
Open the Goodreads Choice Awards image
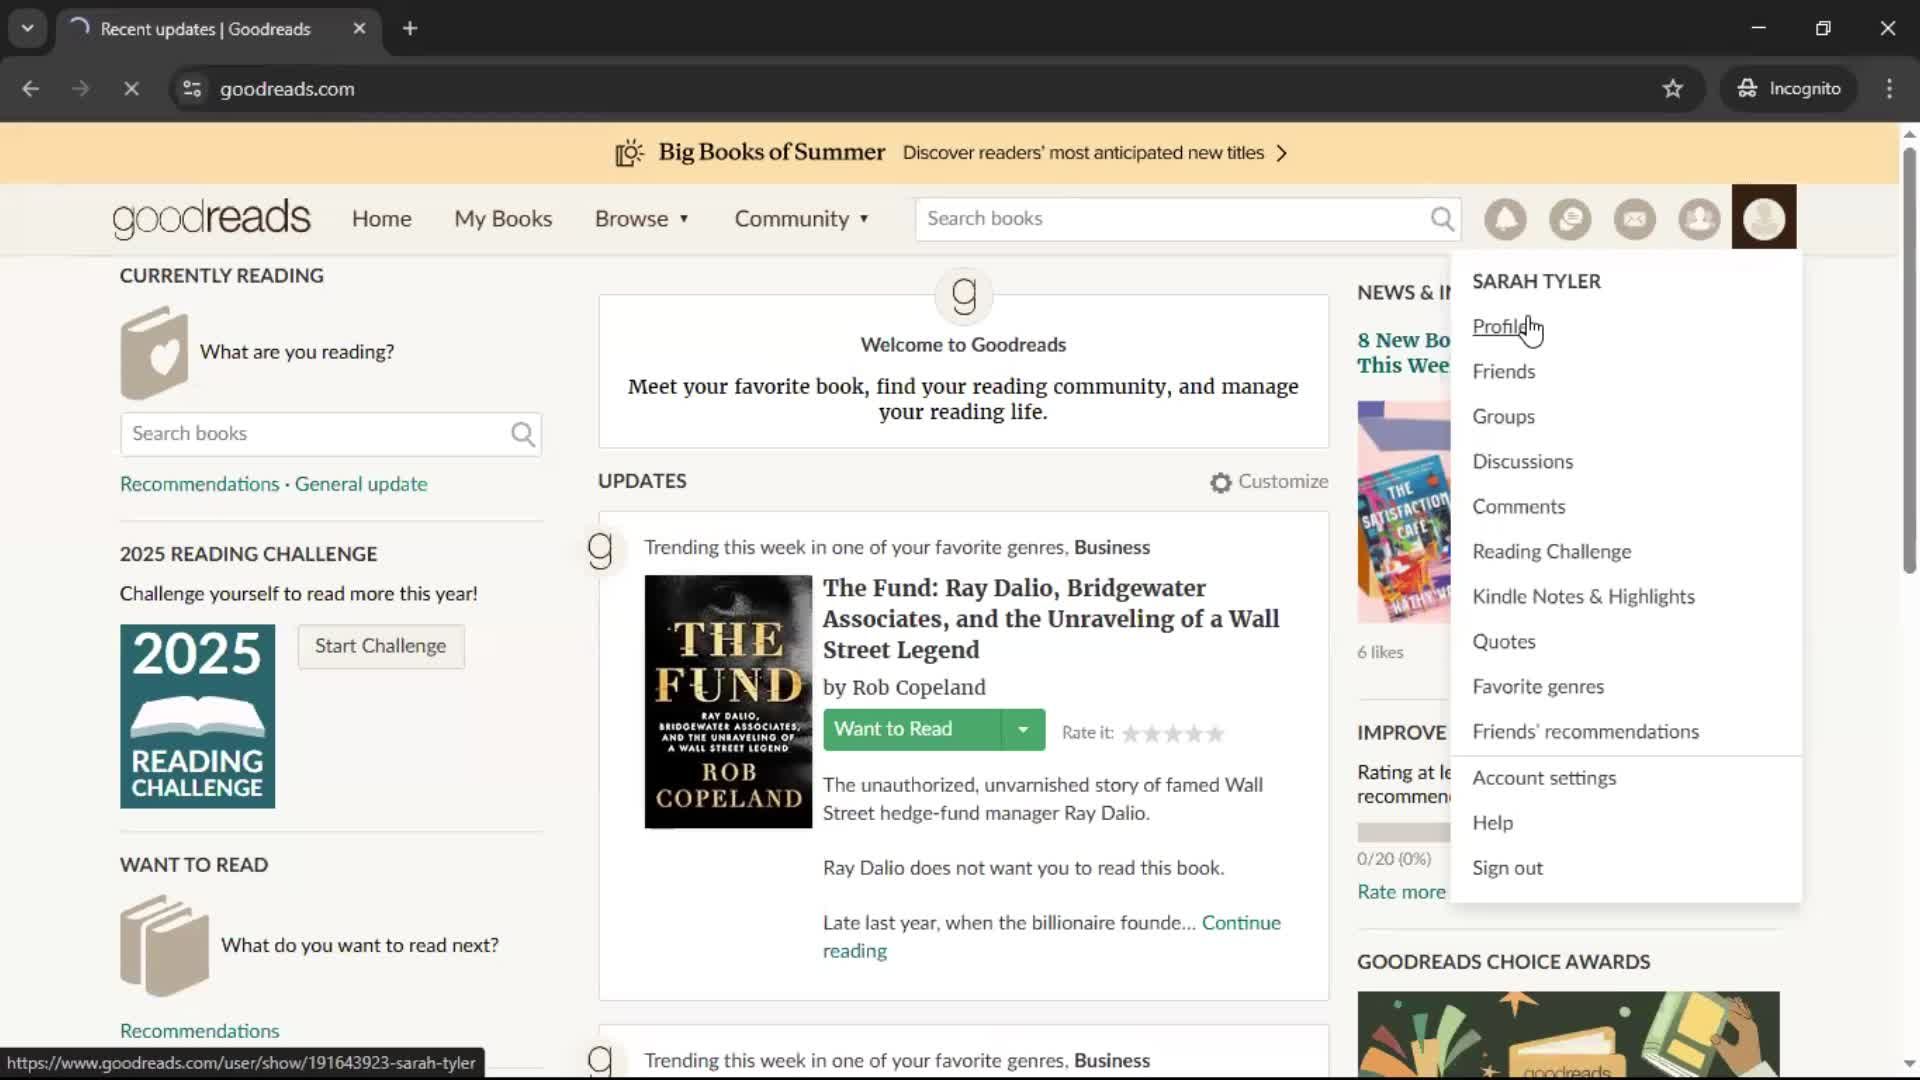pos(1568,1035)
